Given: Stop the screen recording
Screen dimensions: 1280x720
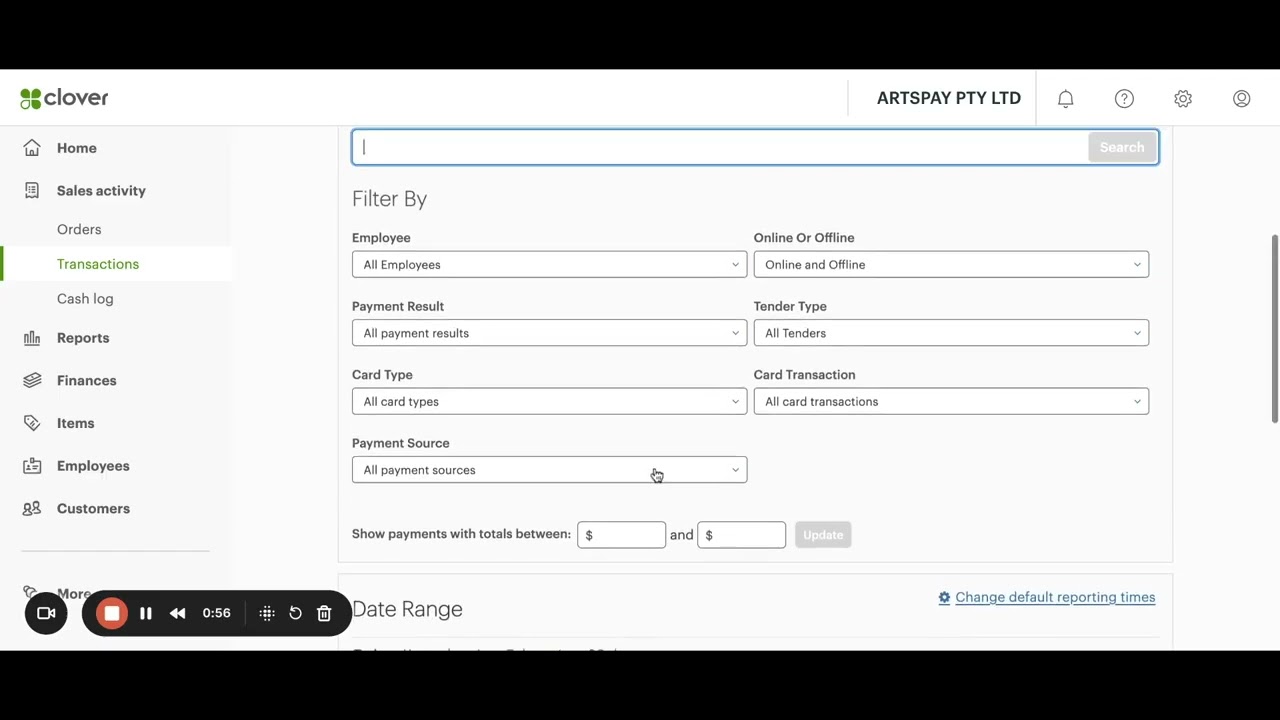Looking at the screenshot, I should (112, 613).
